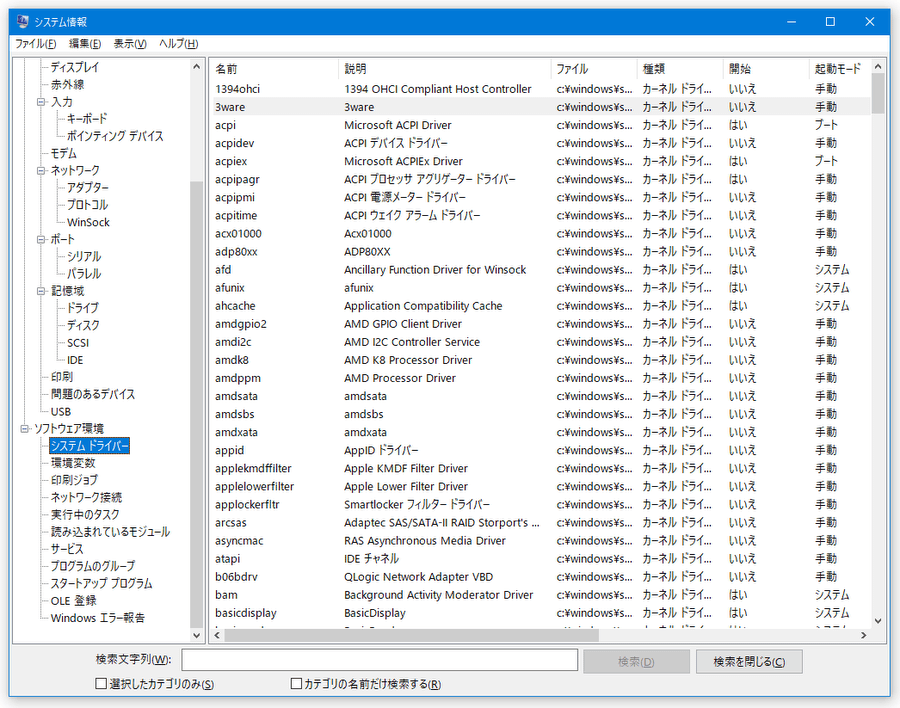
Task: Click horizontal scrollbar left arrow
Action: tap(218, 635)
